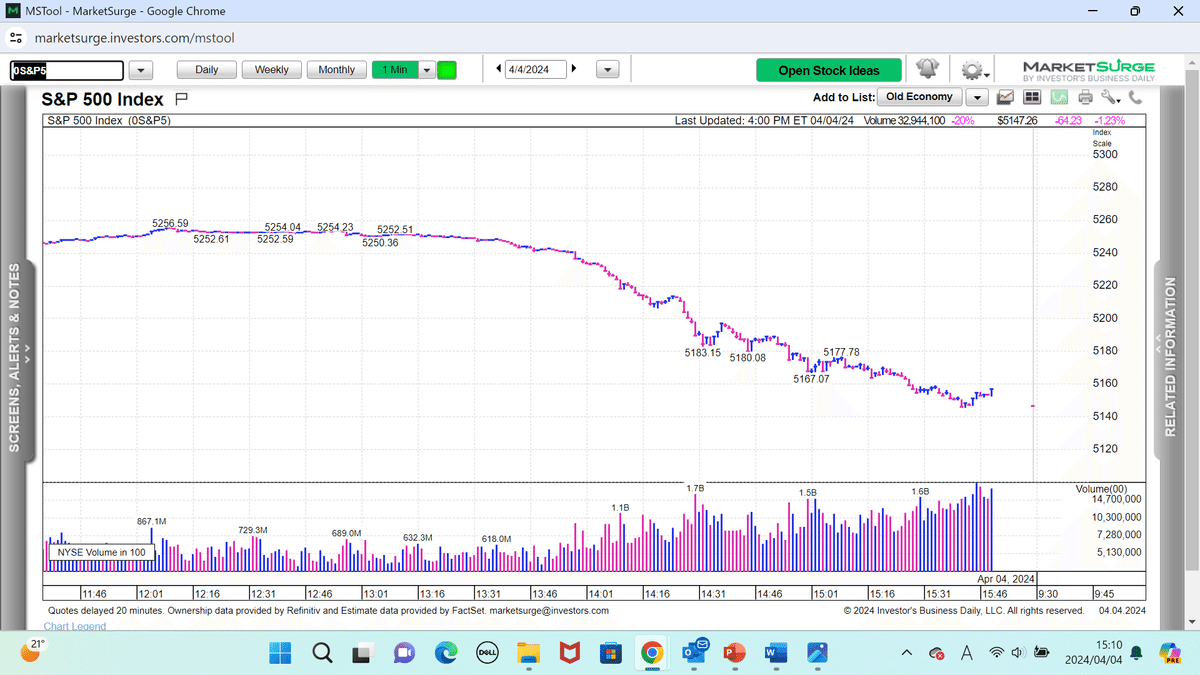Click the flag icon beside S&P 500 Index

click(182, 99)
